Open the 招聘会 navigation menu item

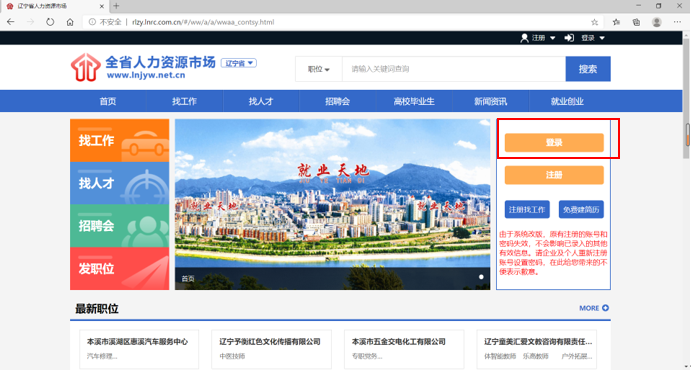coord(338,101)
